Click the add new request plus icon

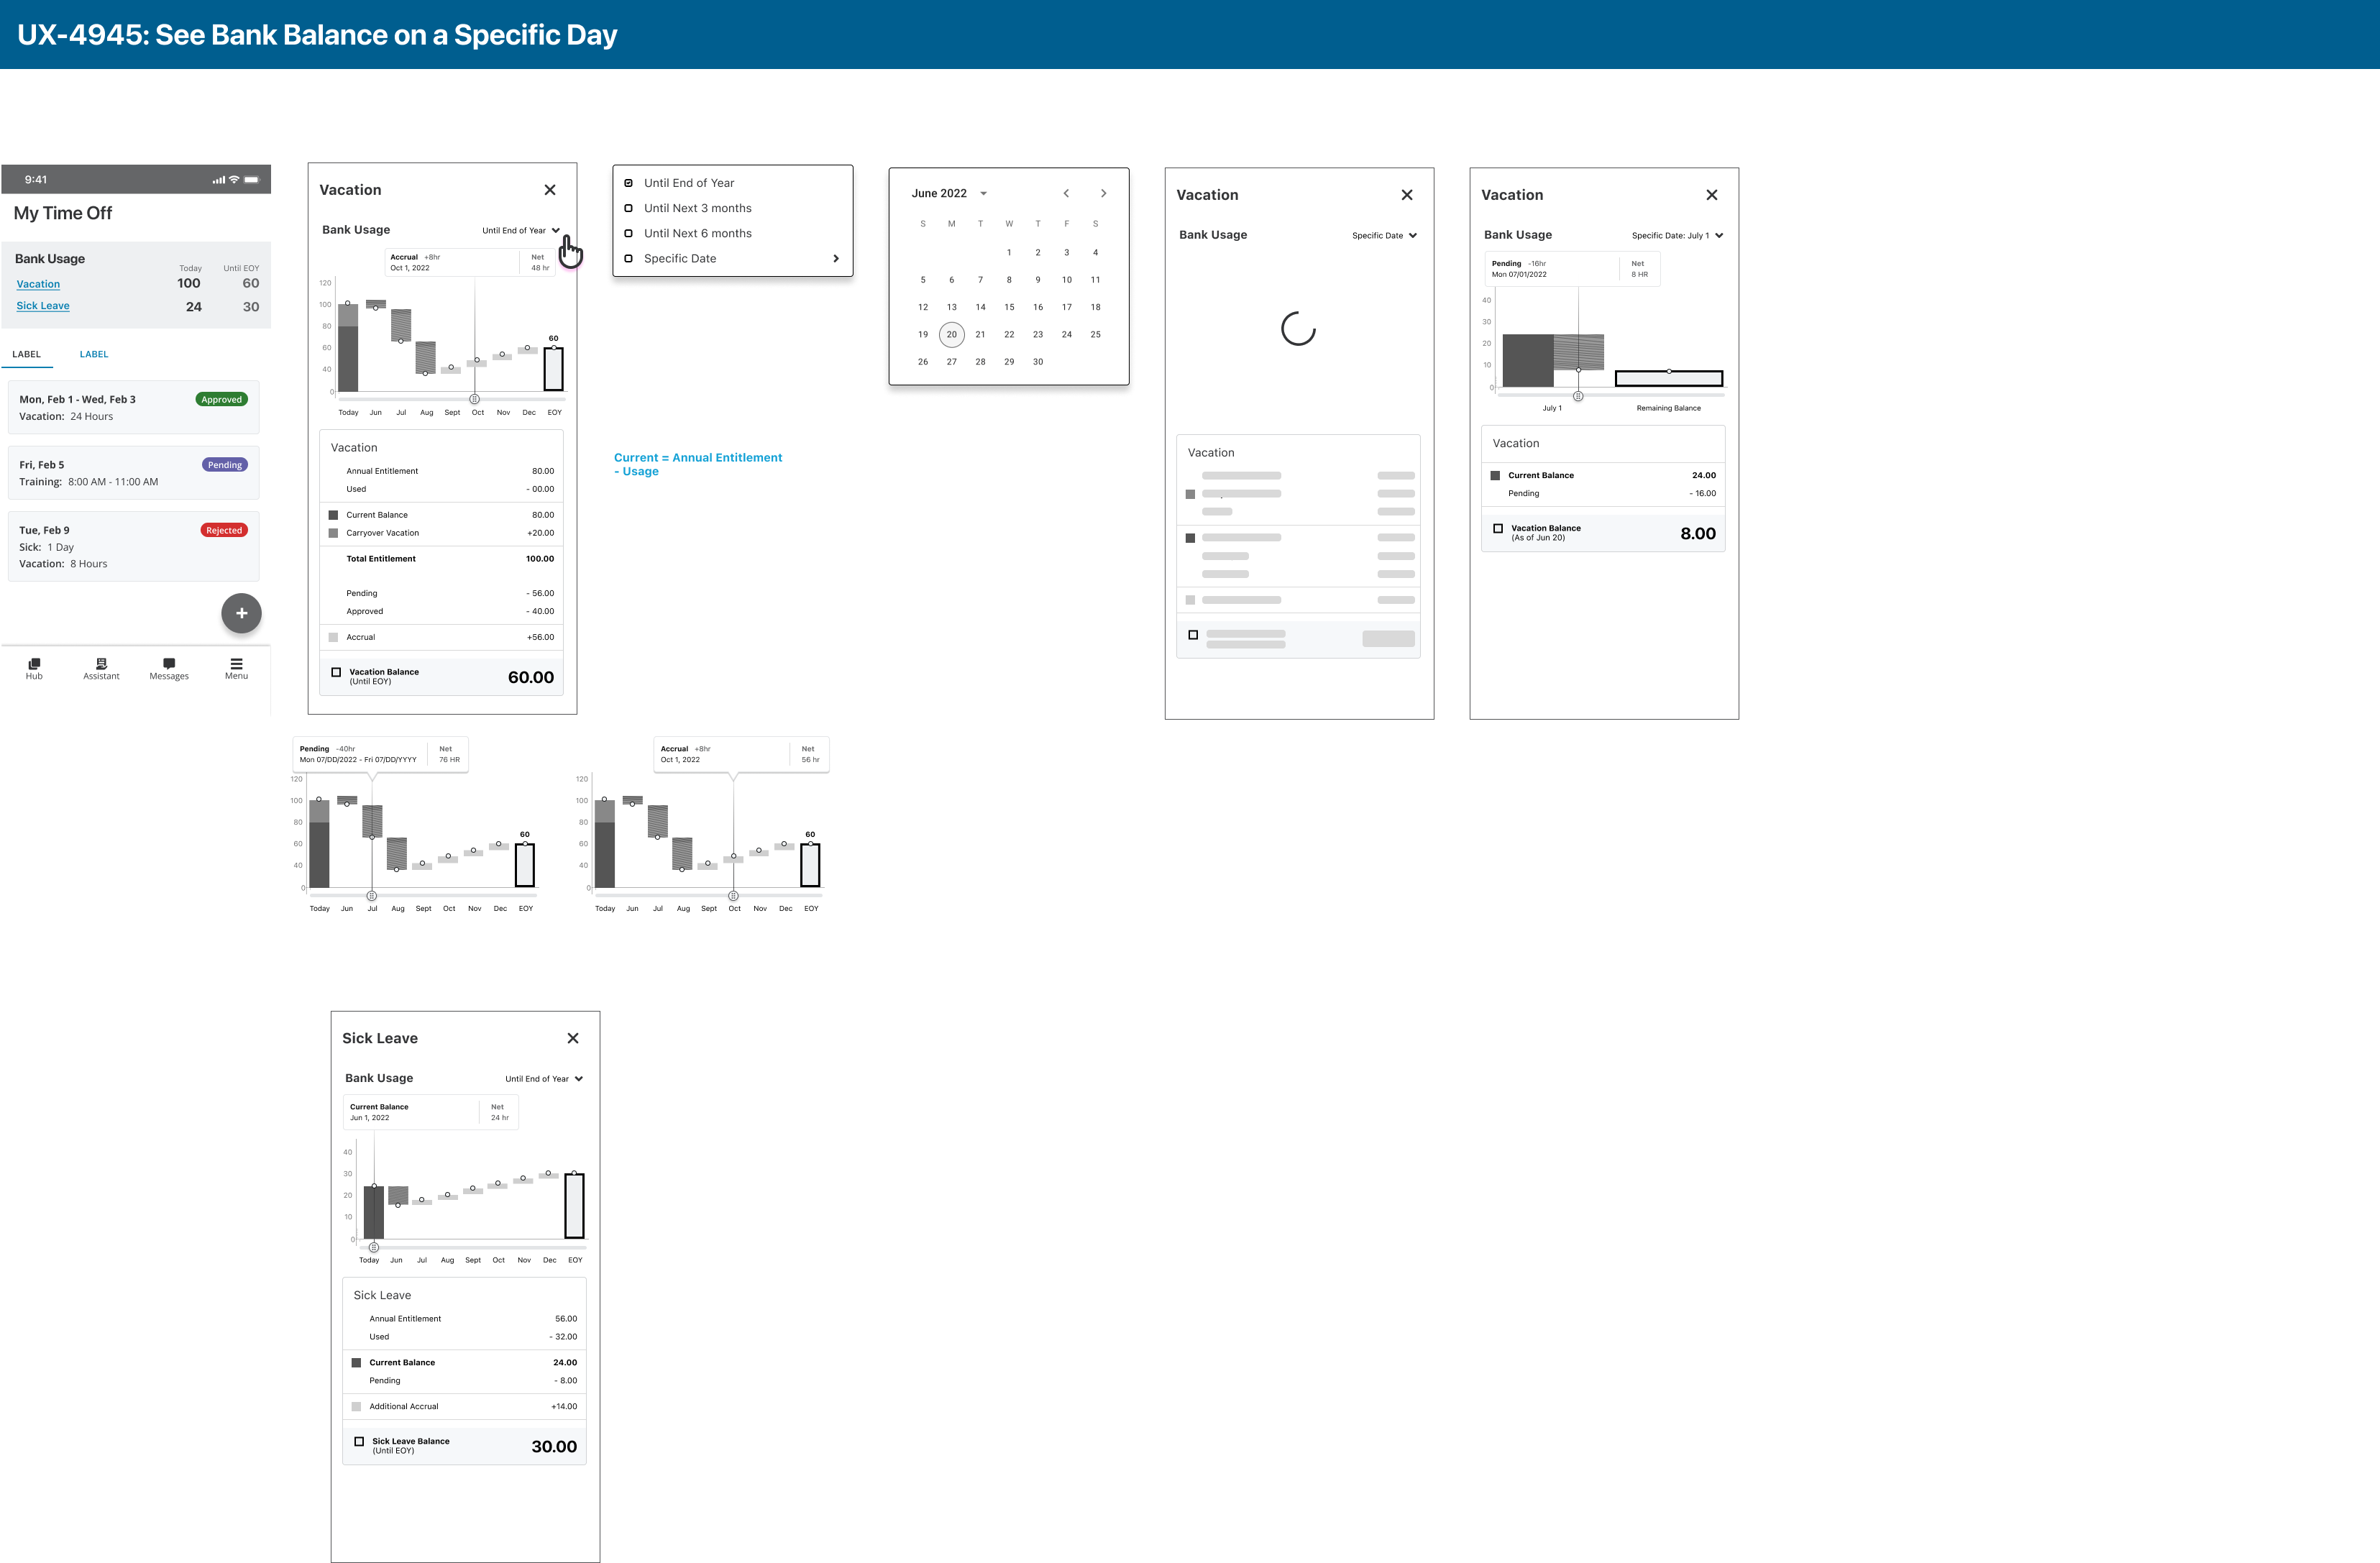coord(241,613)
